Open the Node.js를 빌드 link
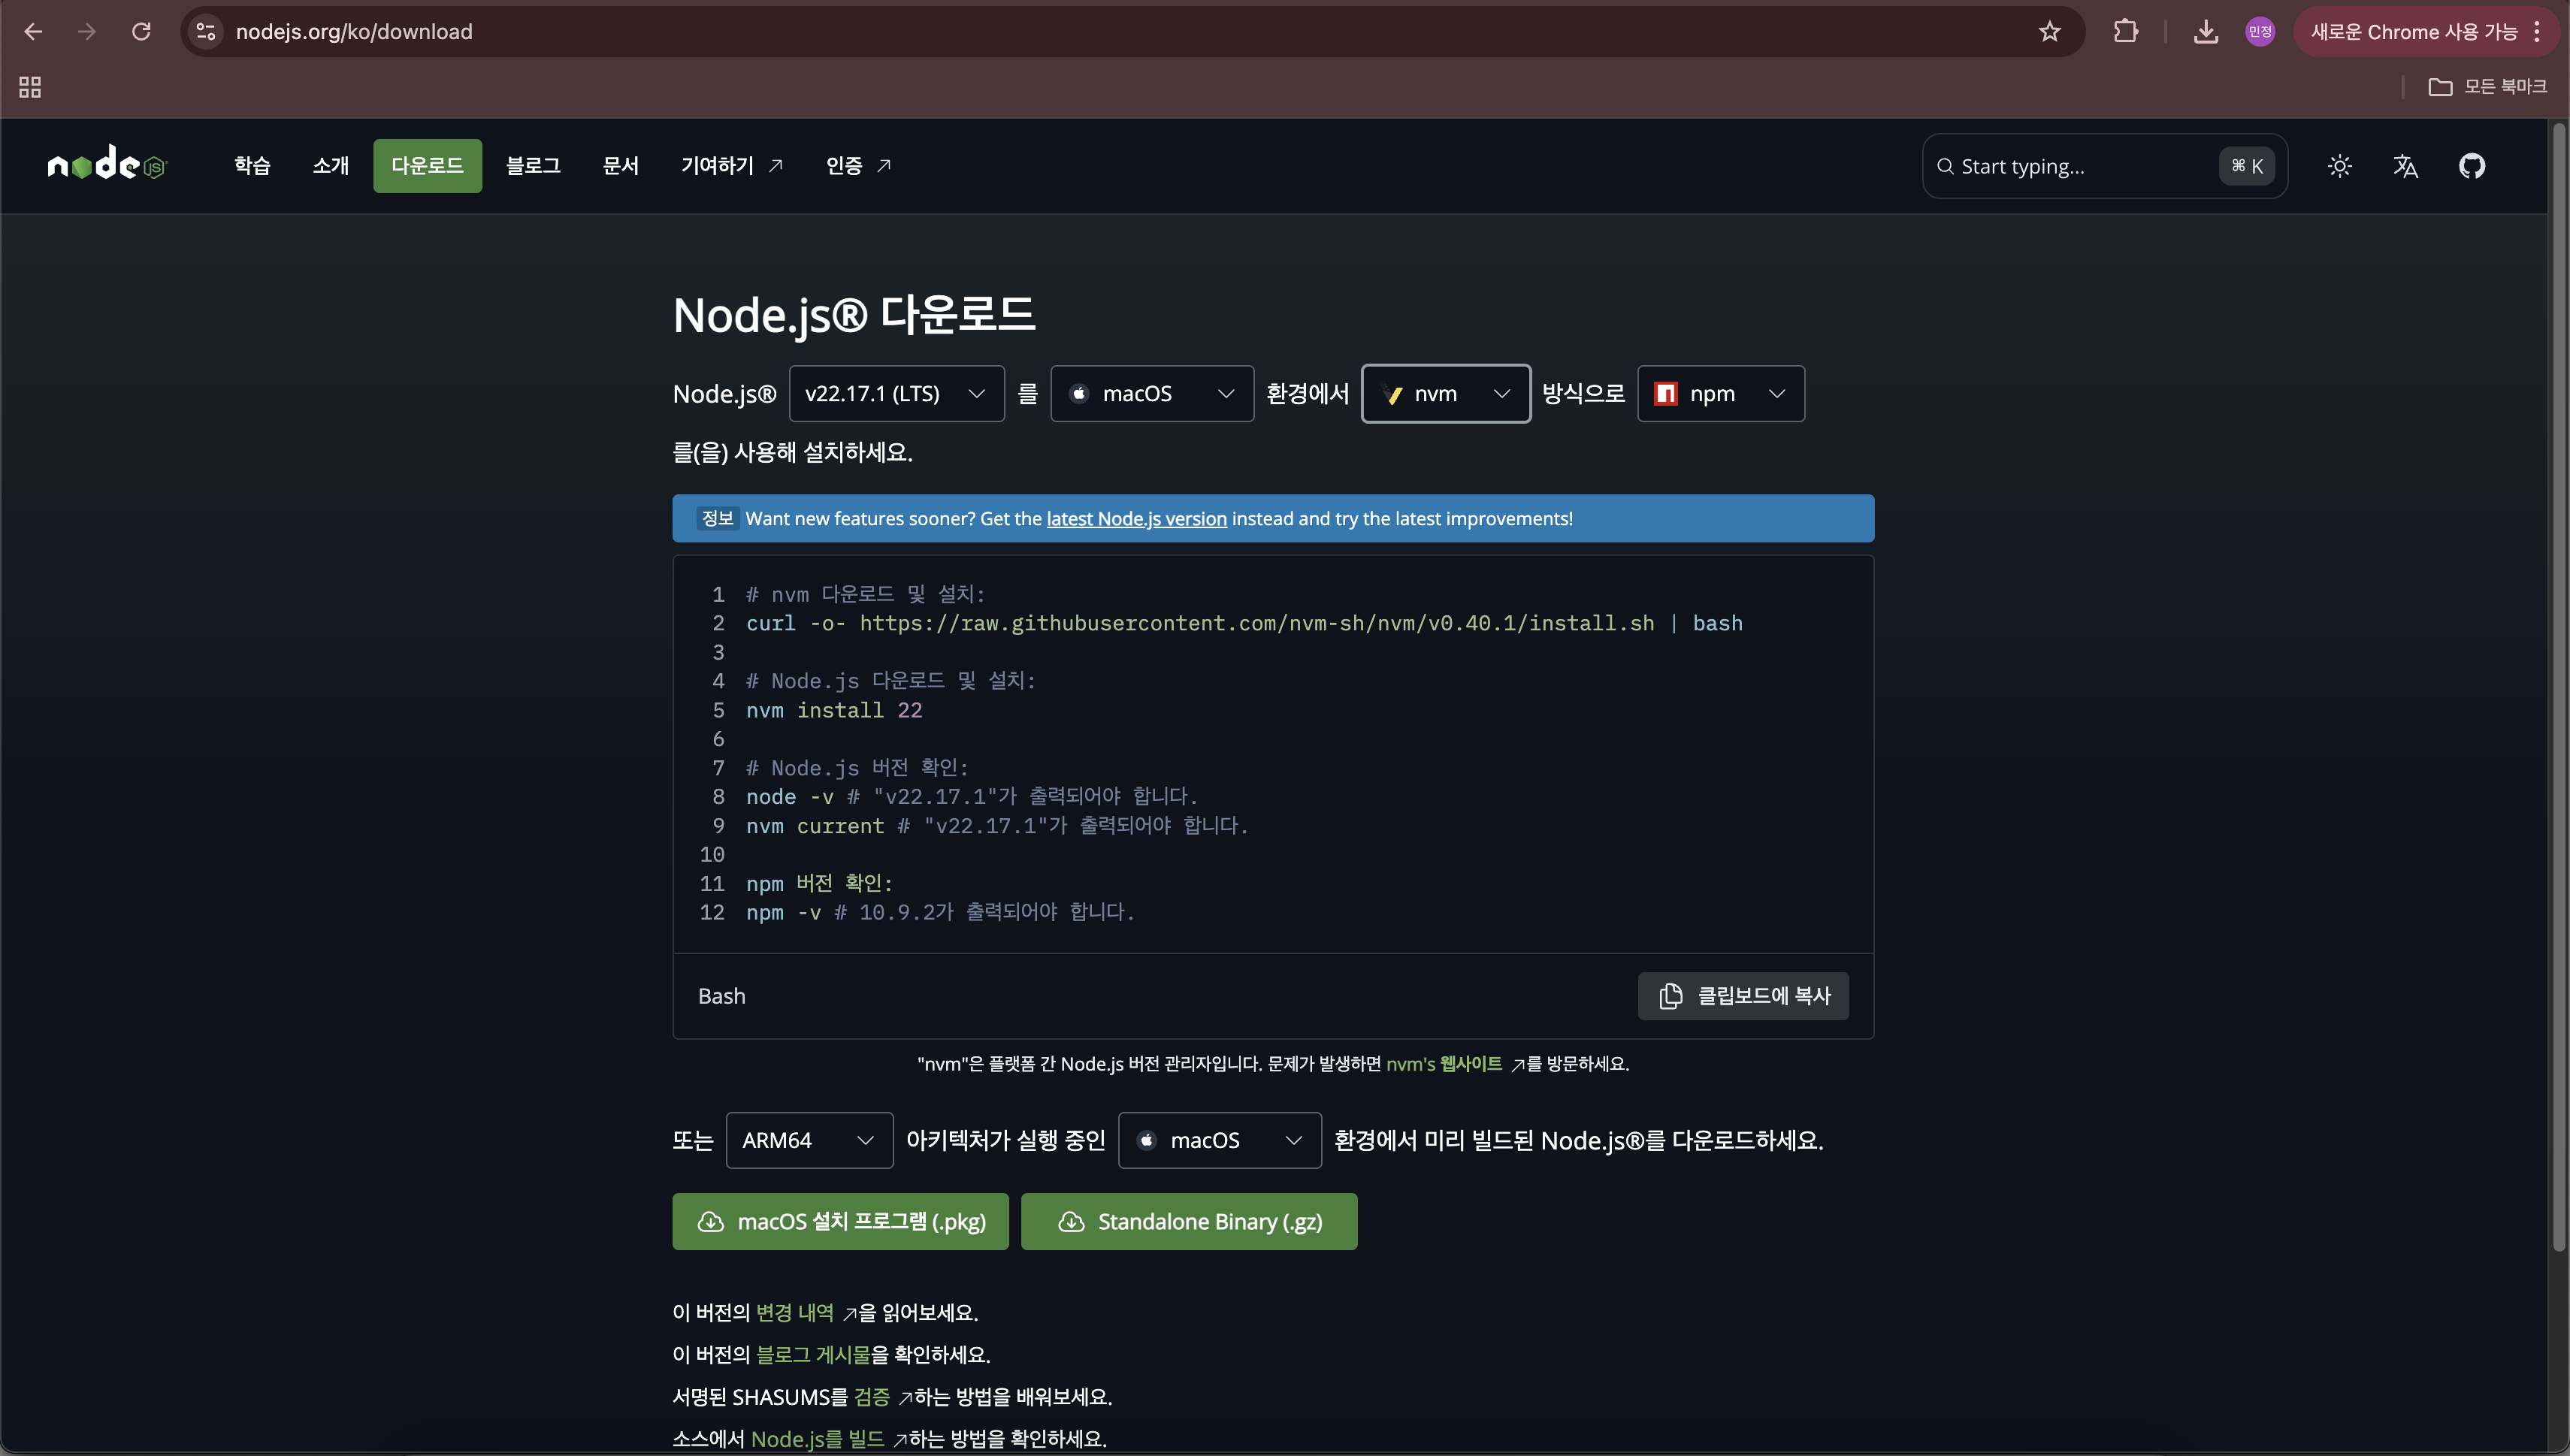 [817, 1439]
